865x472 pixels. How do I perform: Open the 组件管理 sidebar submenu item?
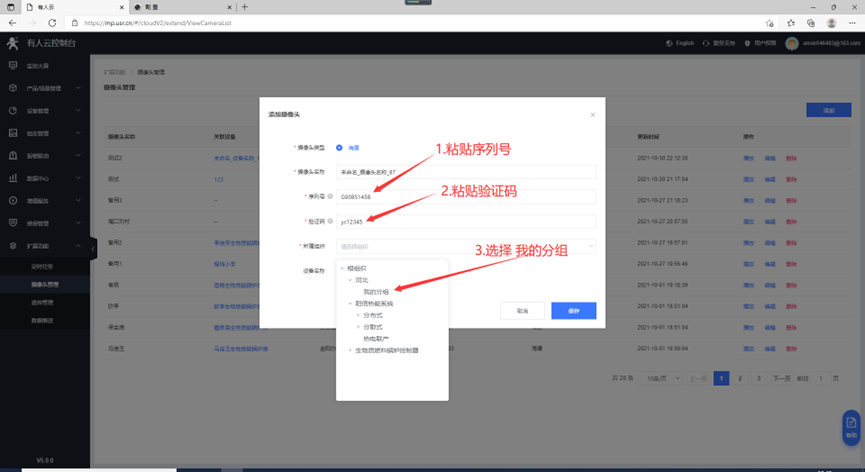click(x=42, y=302)
